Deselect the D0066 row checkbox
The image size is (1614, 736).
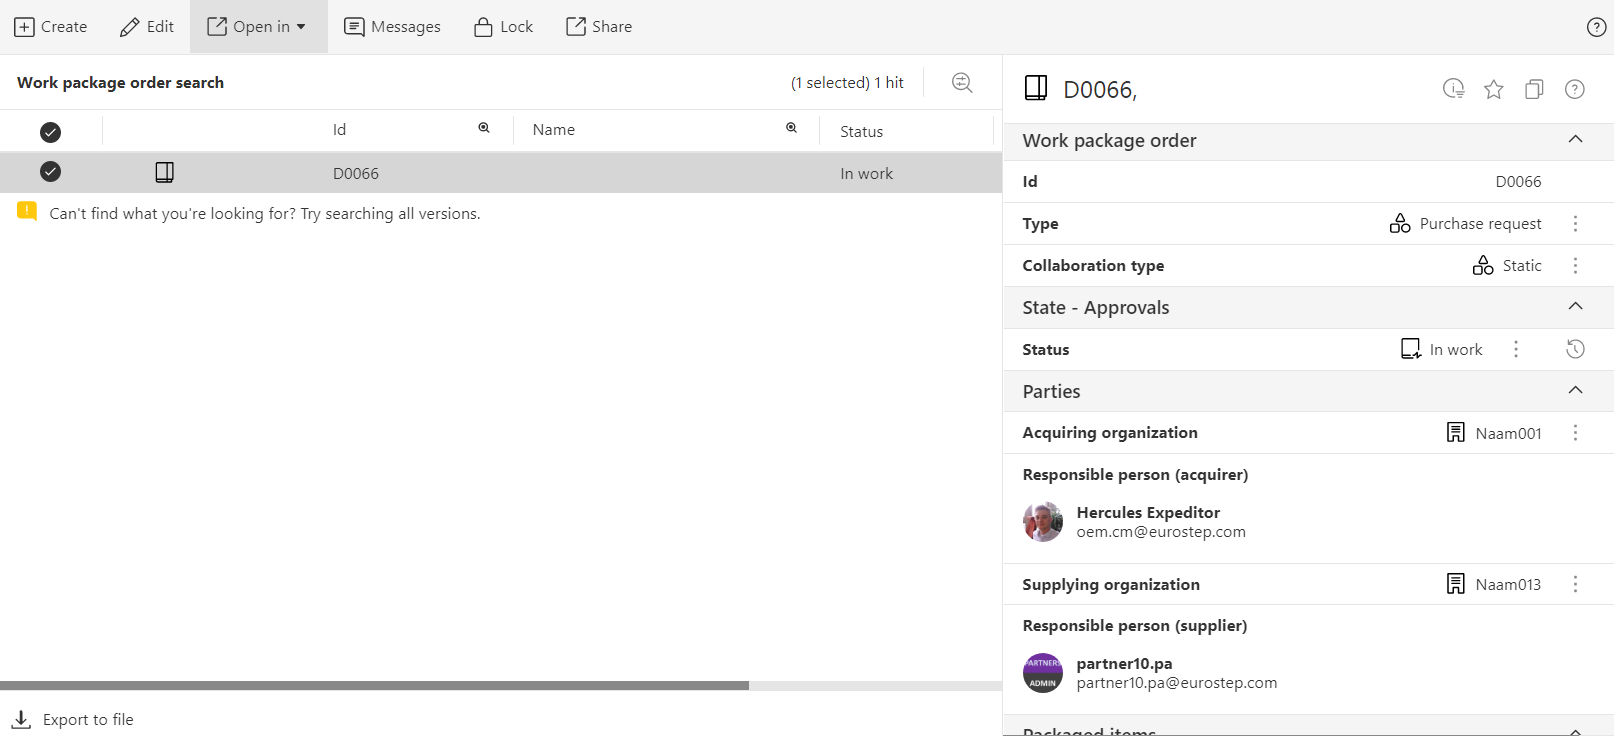(x=50, y=172)
